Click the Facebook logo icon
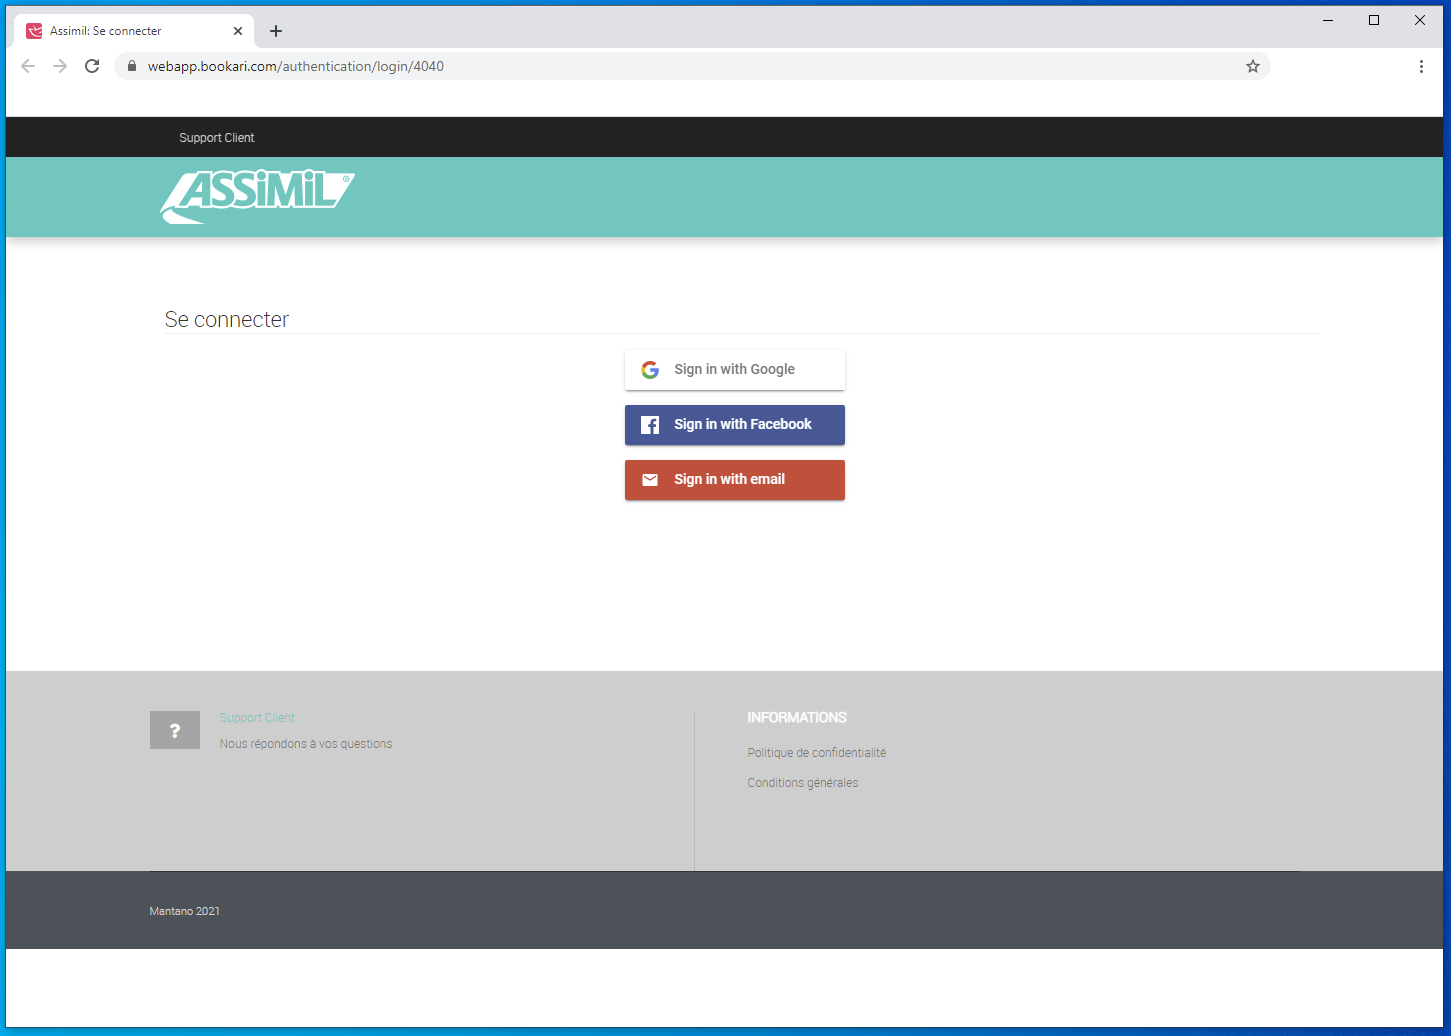Image resolution: width=1451 pixels, height=1036 pixels. (x=650, y=425)
